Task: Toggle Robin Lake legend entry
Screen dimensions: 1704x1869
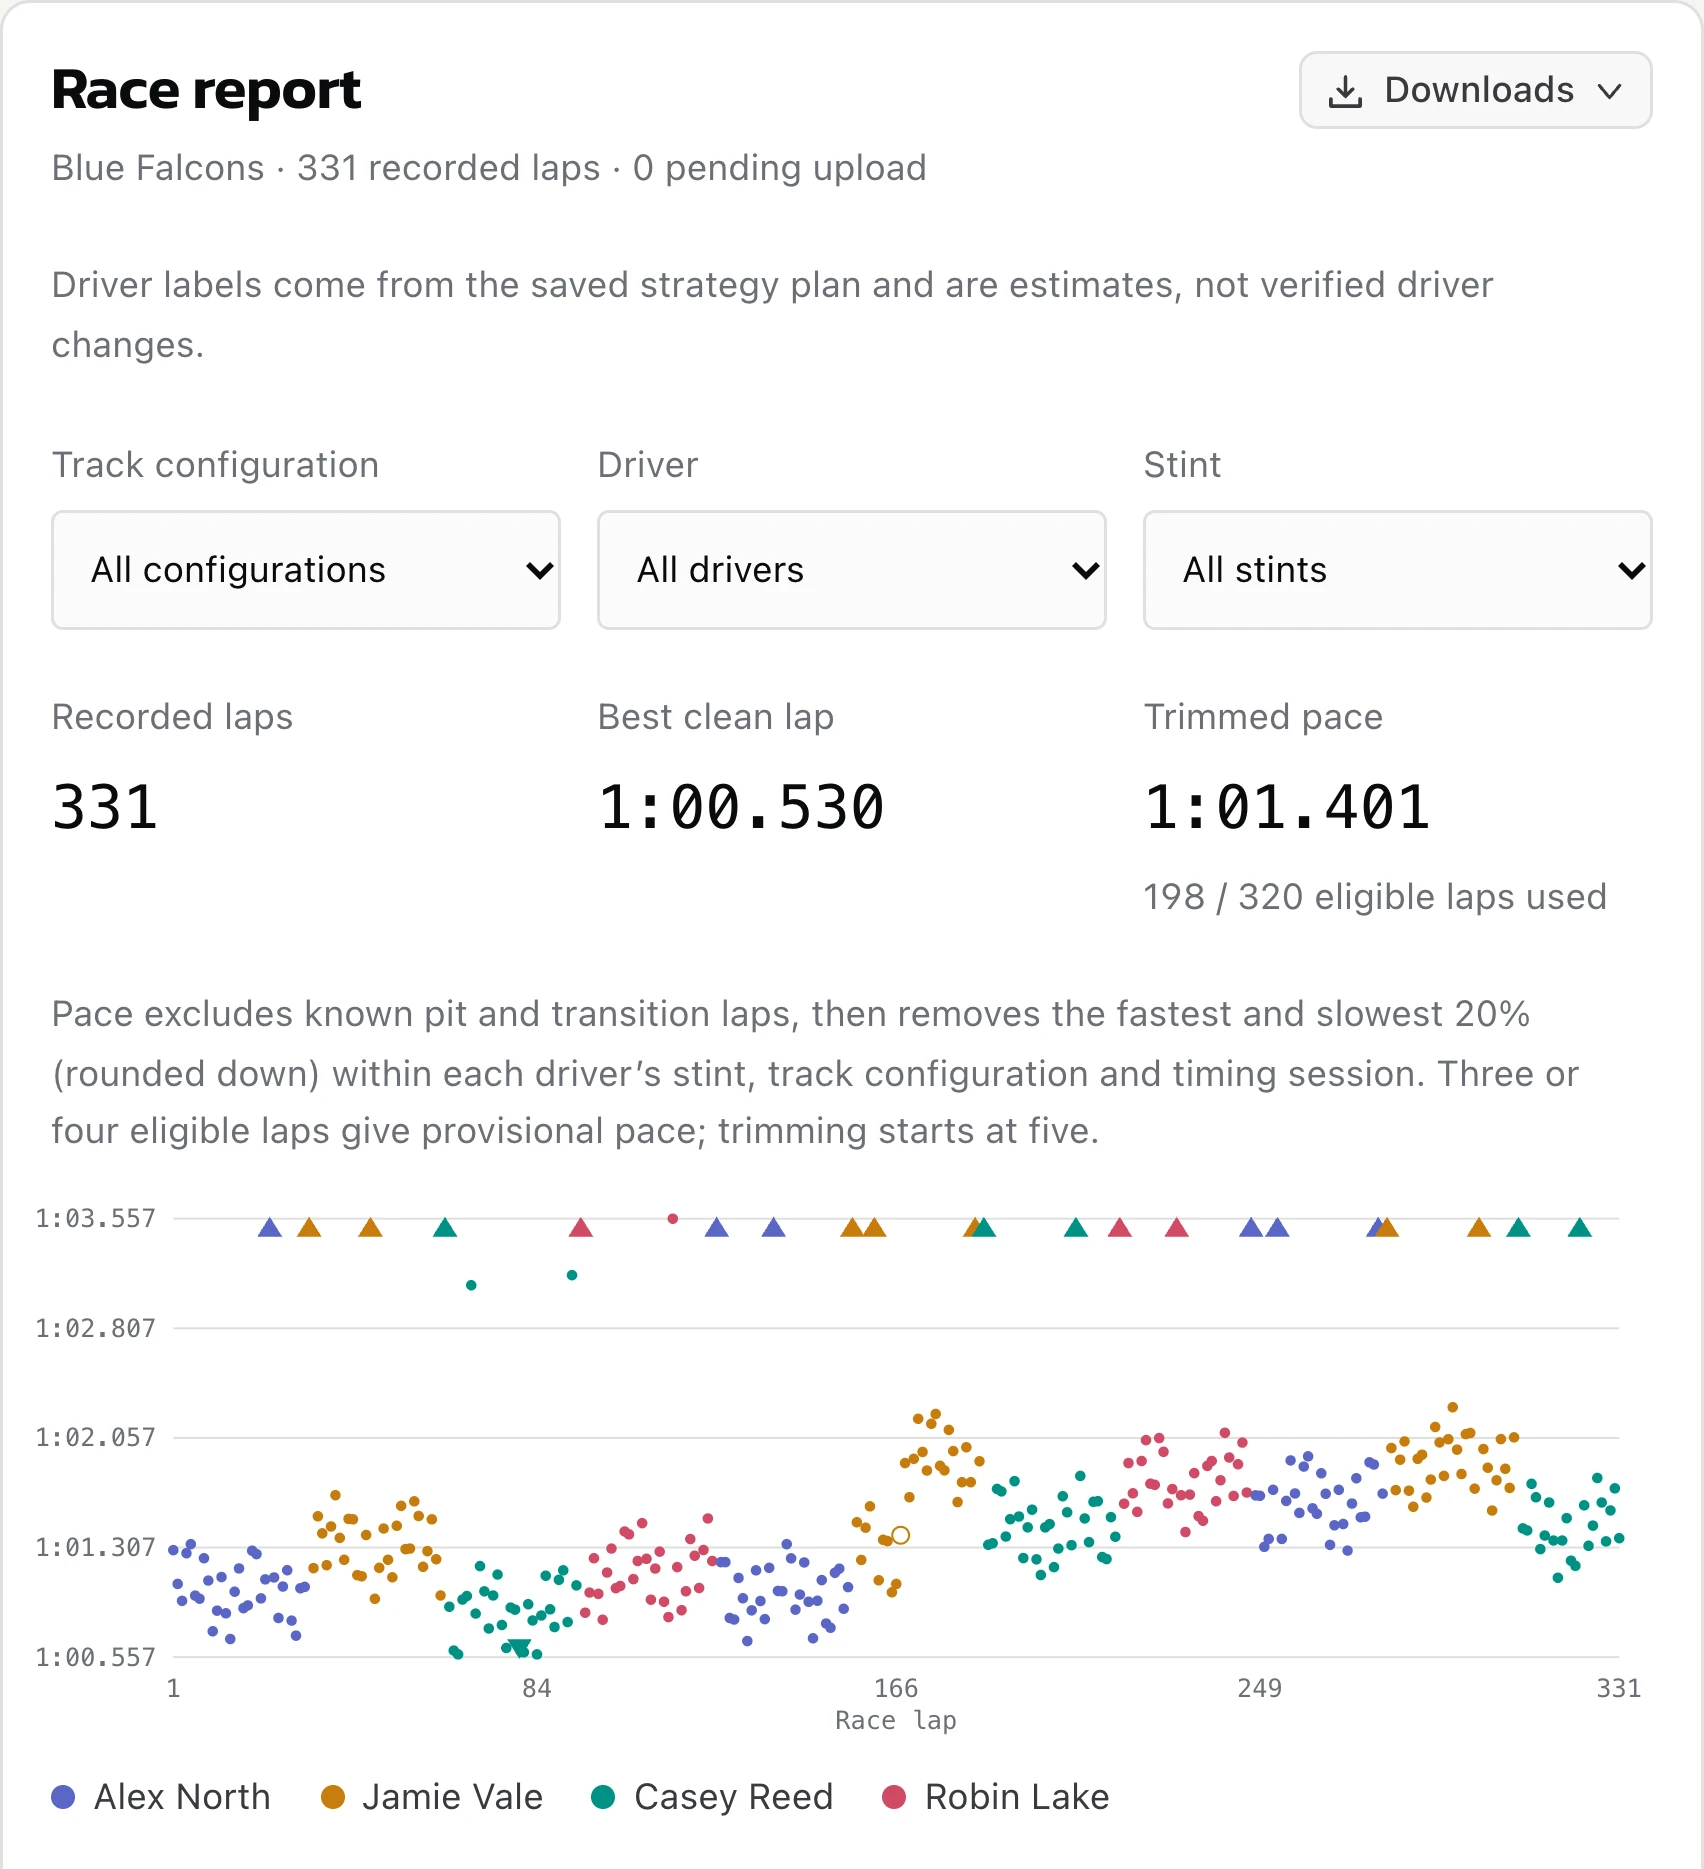Action: point(996,1797)
